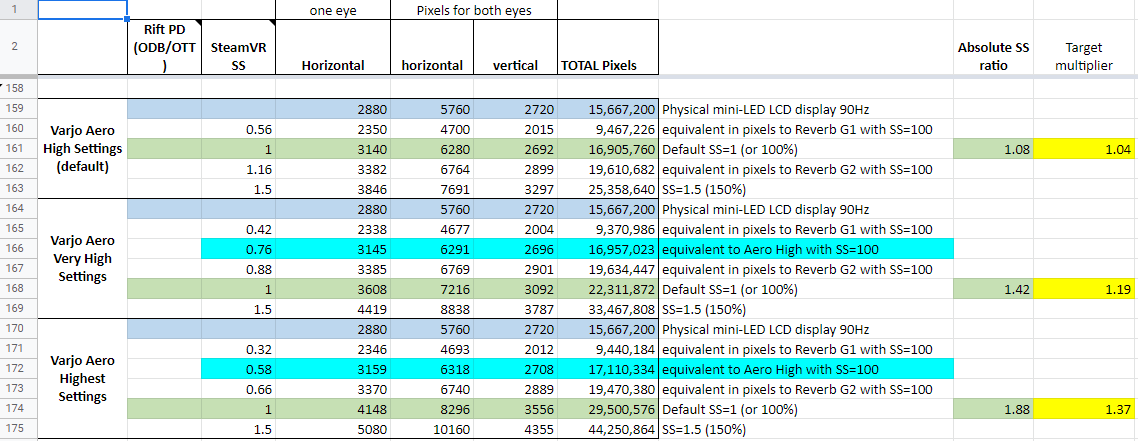Select row 161 'Default SS=1 (or 100%)' text
Viewport: 1138px width, 441px height.
pos(730,150)
